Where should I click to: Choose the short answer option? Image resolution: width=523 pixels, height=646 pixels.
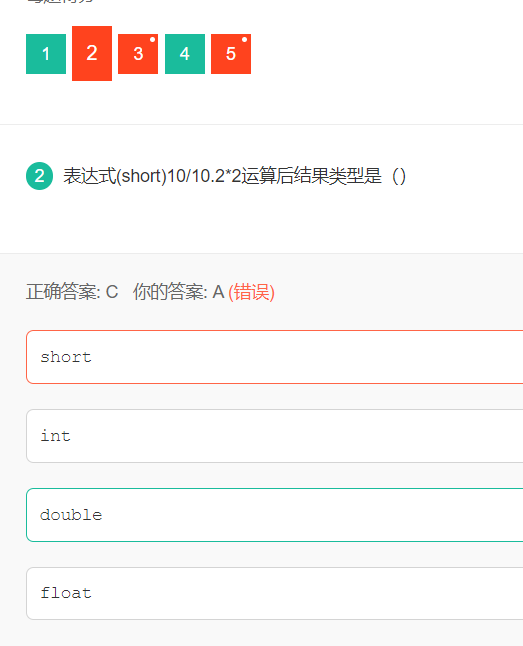coord(274,357)
